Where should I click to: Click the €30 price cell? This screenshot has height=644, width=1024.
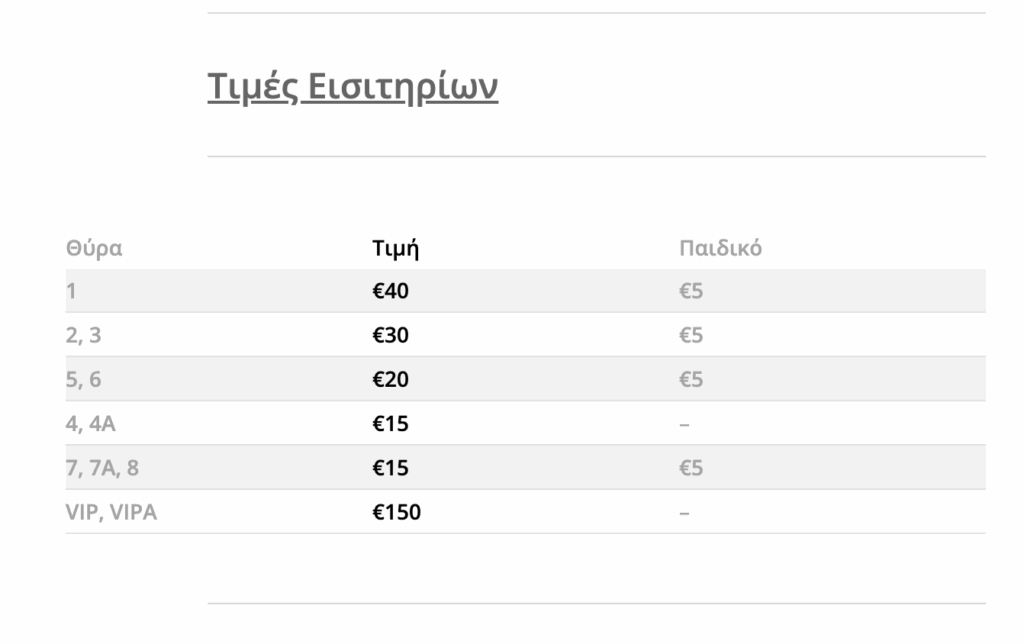click(x=391, y=336)
